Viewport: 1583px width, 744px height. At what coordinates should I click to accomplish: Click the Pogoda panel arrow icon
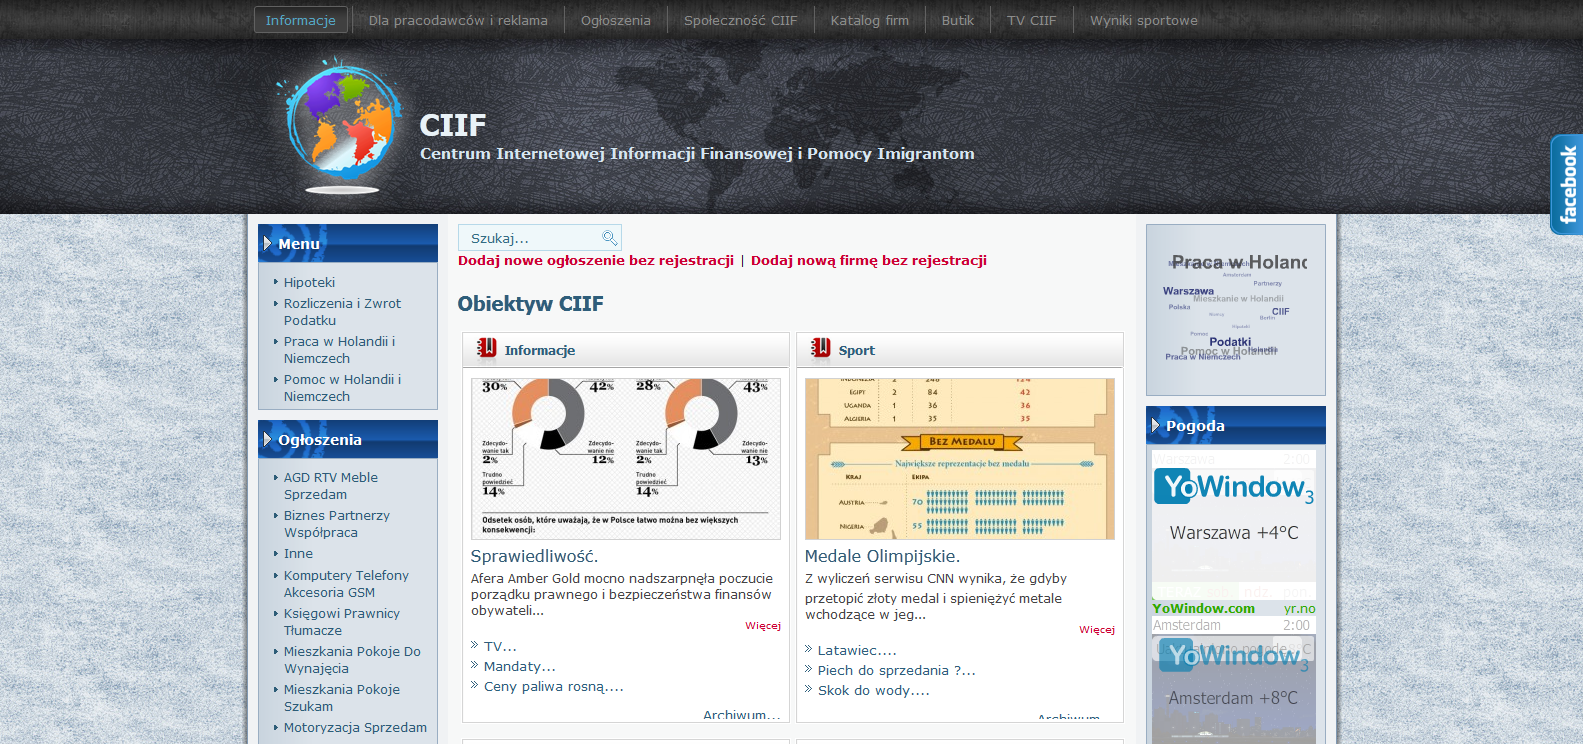point(1155,425)
